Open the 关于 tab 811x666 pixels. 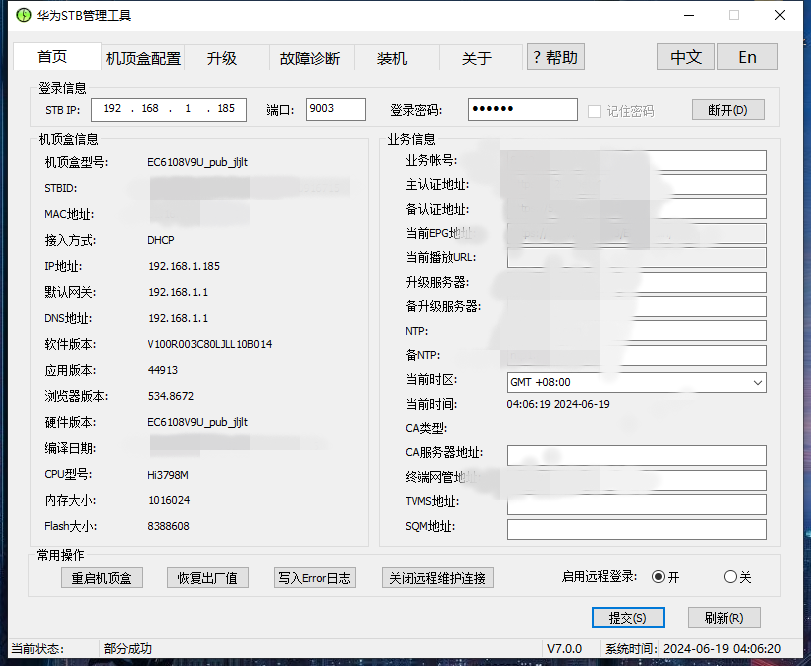[x=477, y=58]
